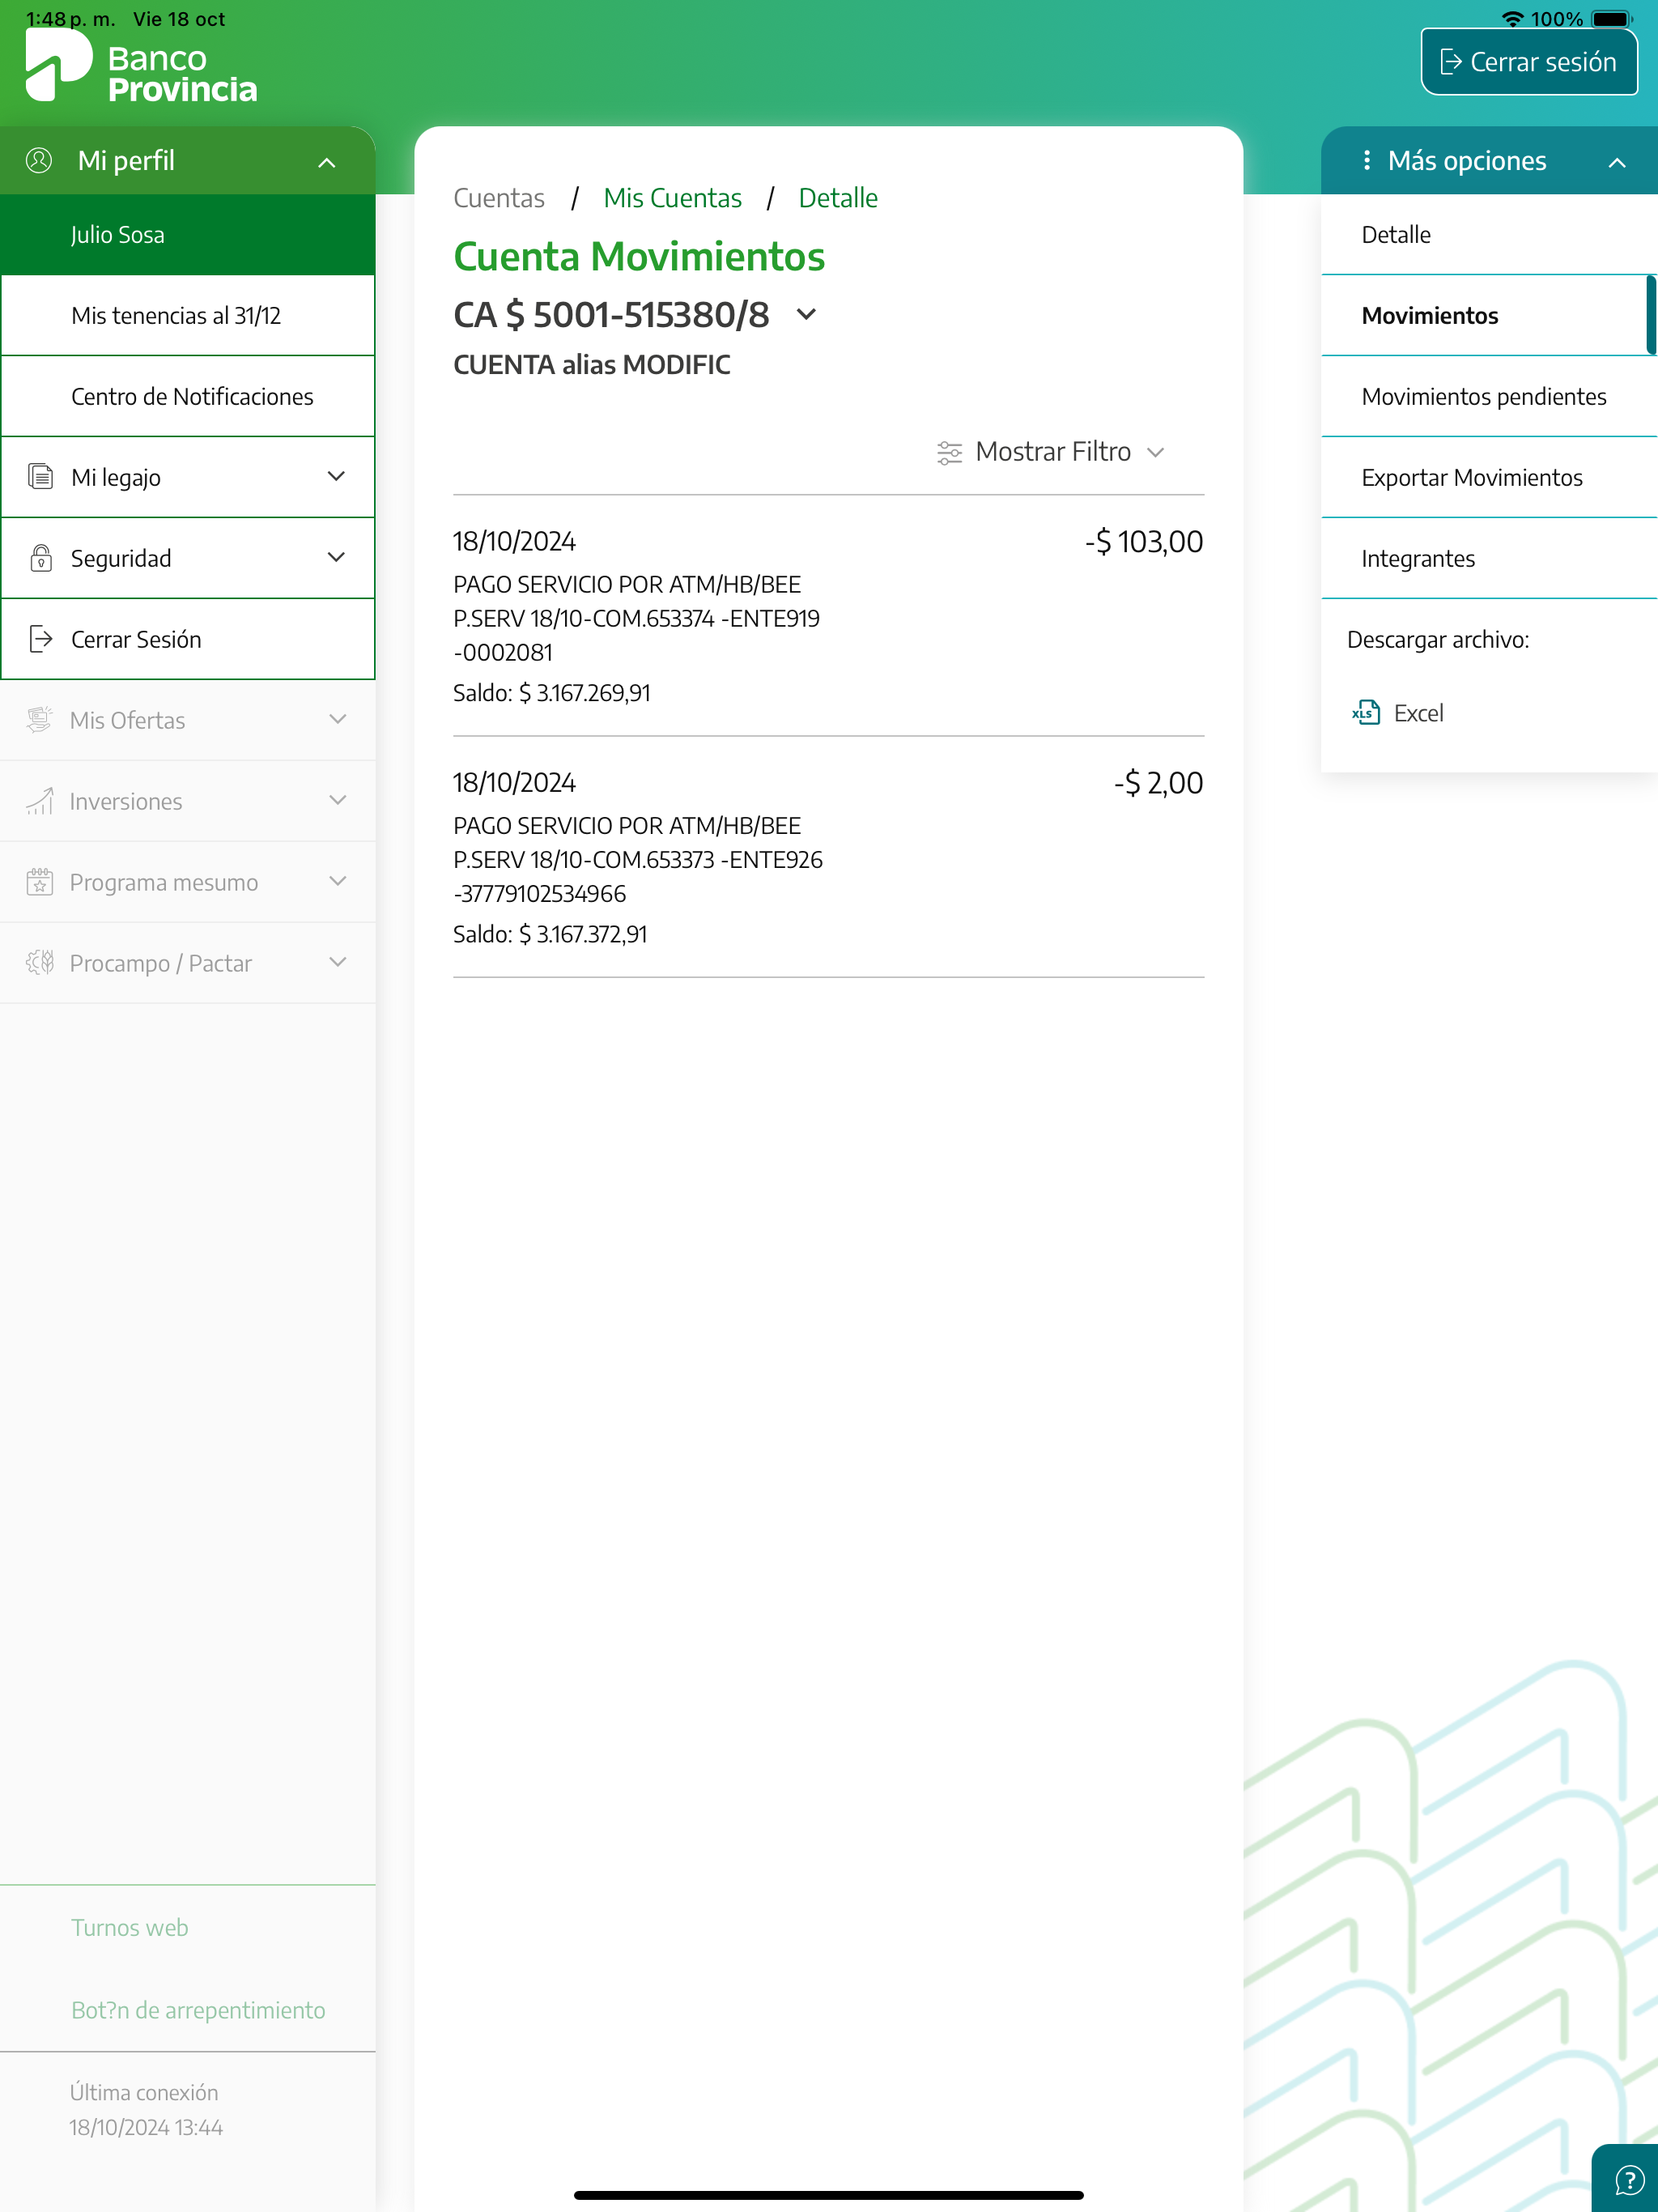Expand Programa mesumo submenu
Viewport: 1658px width, 2212px height.
[337, 882]
